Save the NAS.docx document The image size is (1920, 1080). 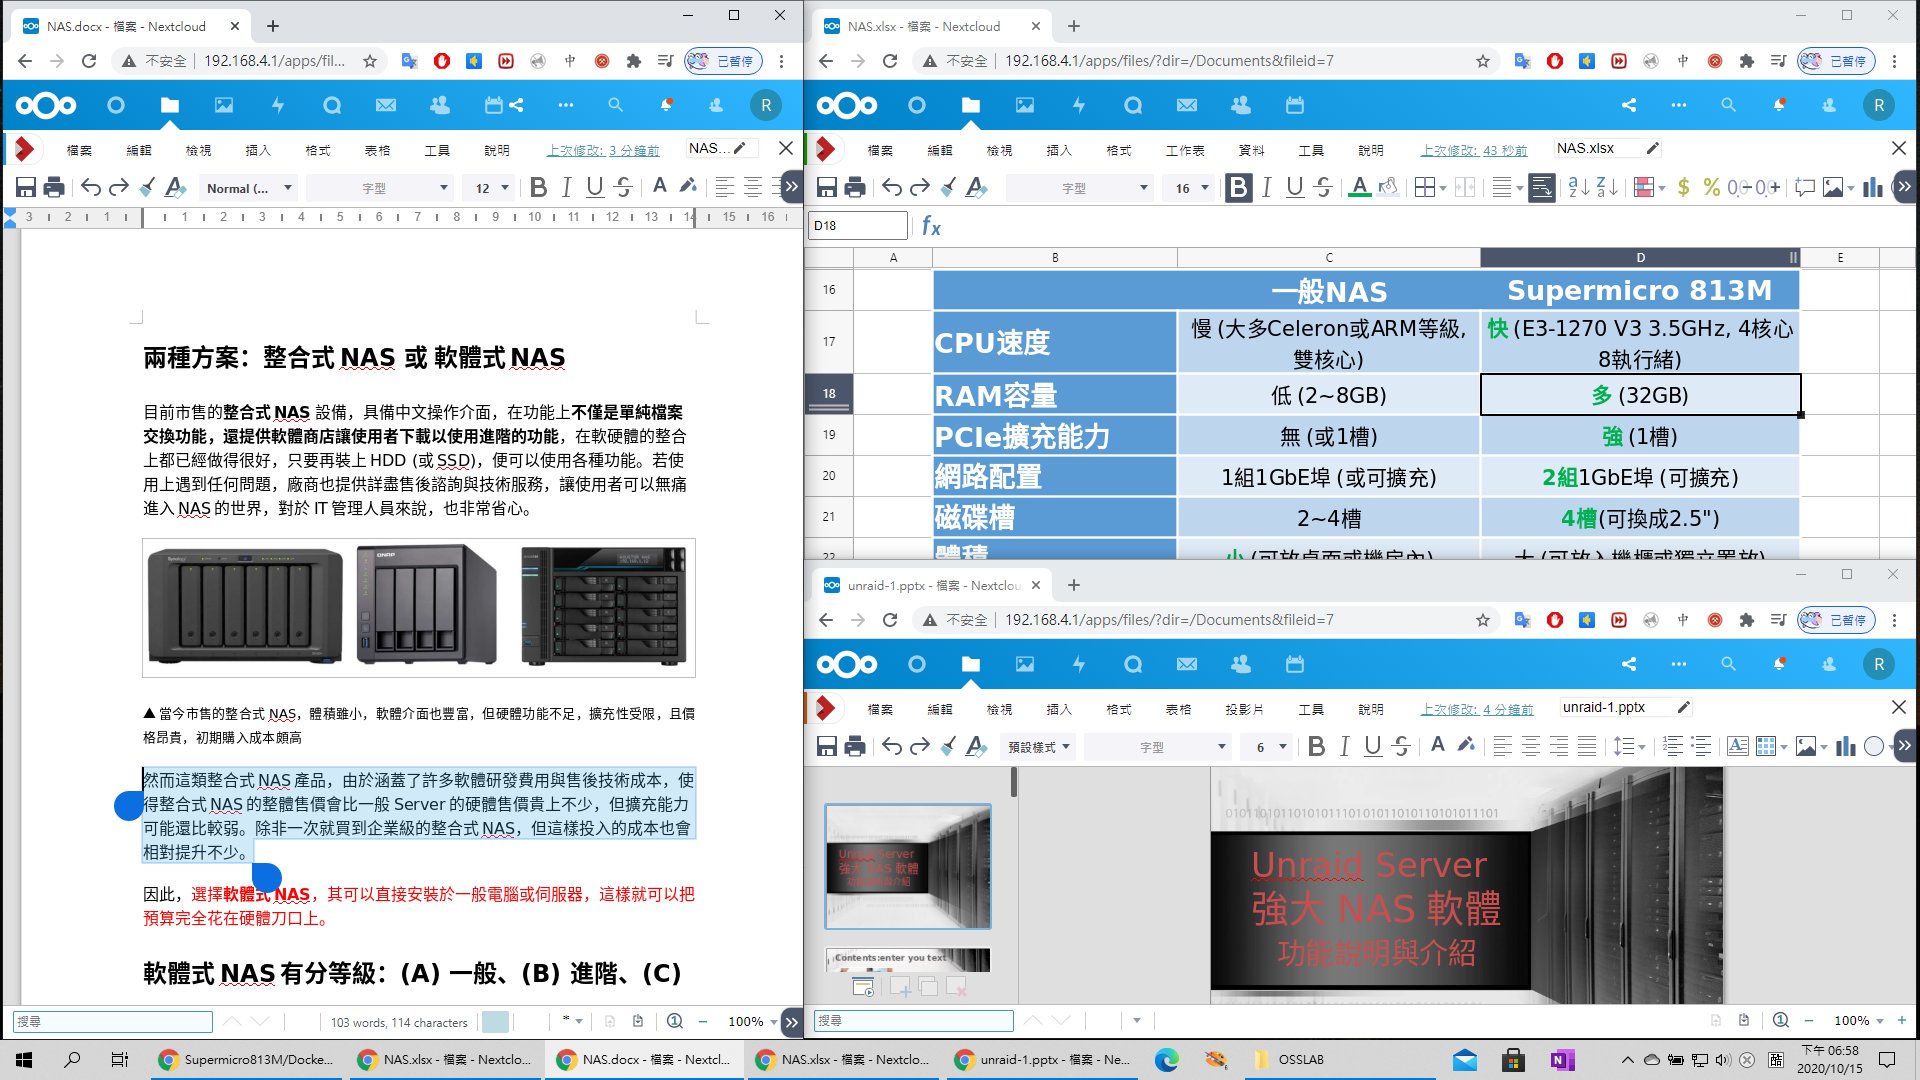pyautogui.click(x=26, y=187)
